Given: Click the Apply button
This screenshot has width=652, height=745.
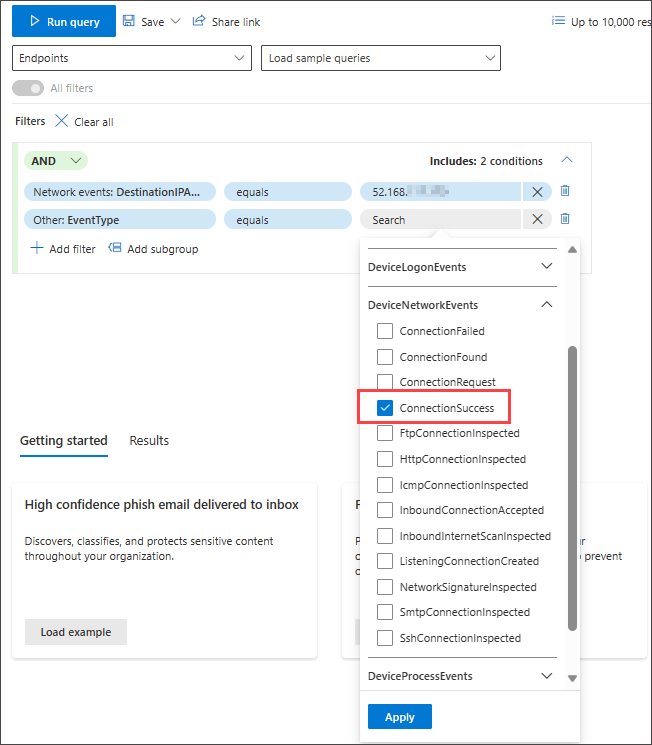Looking at the screenshot, I should click(x=400, y=716).
